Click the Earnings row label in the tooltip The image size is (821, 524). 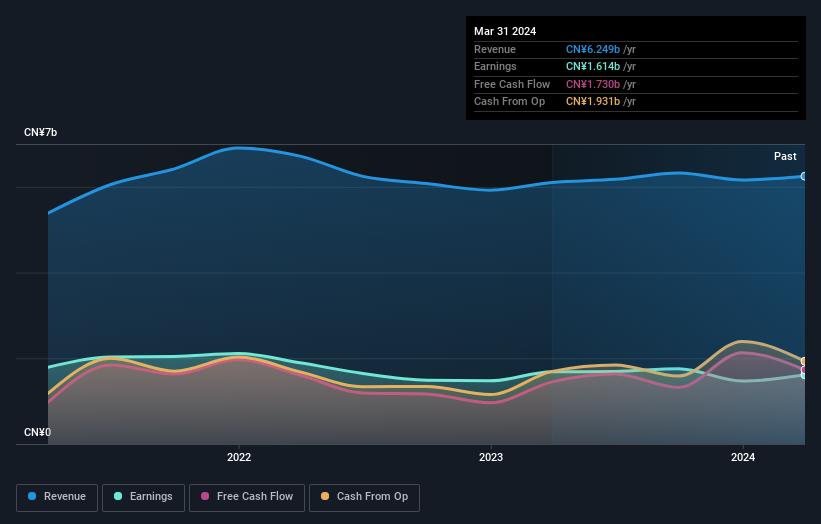(x=495, y=66)
